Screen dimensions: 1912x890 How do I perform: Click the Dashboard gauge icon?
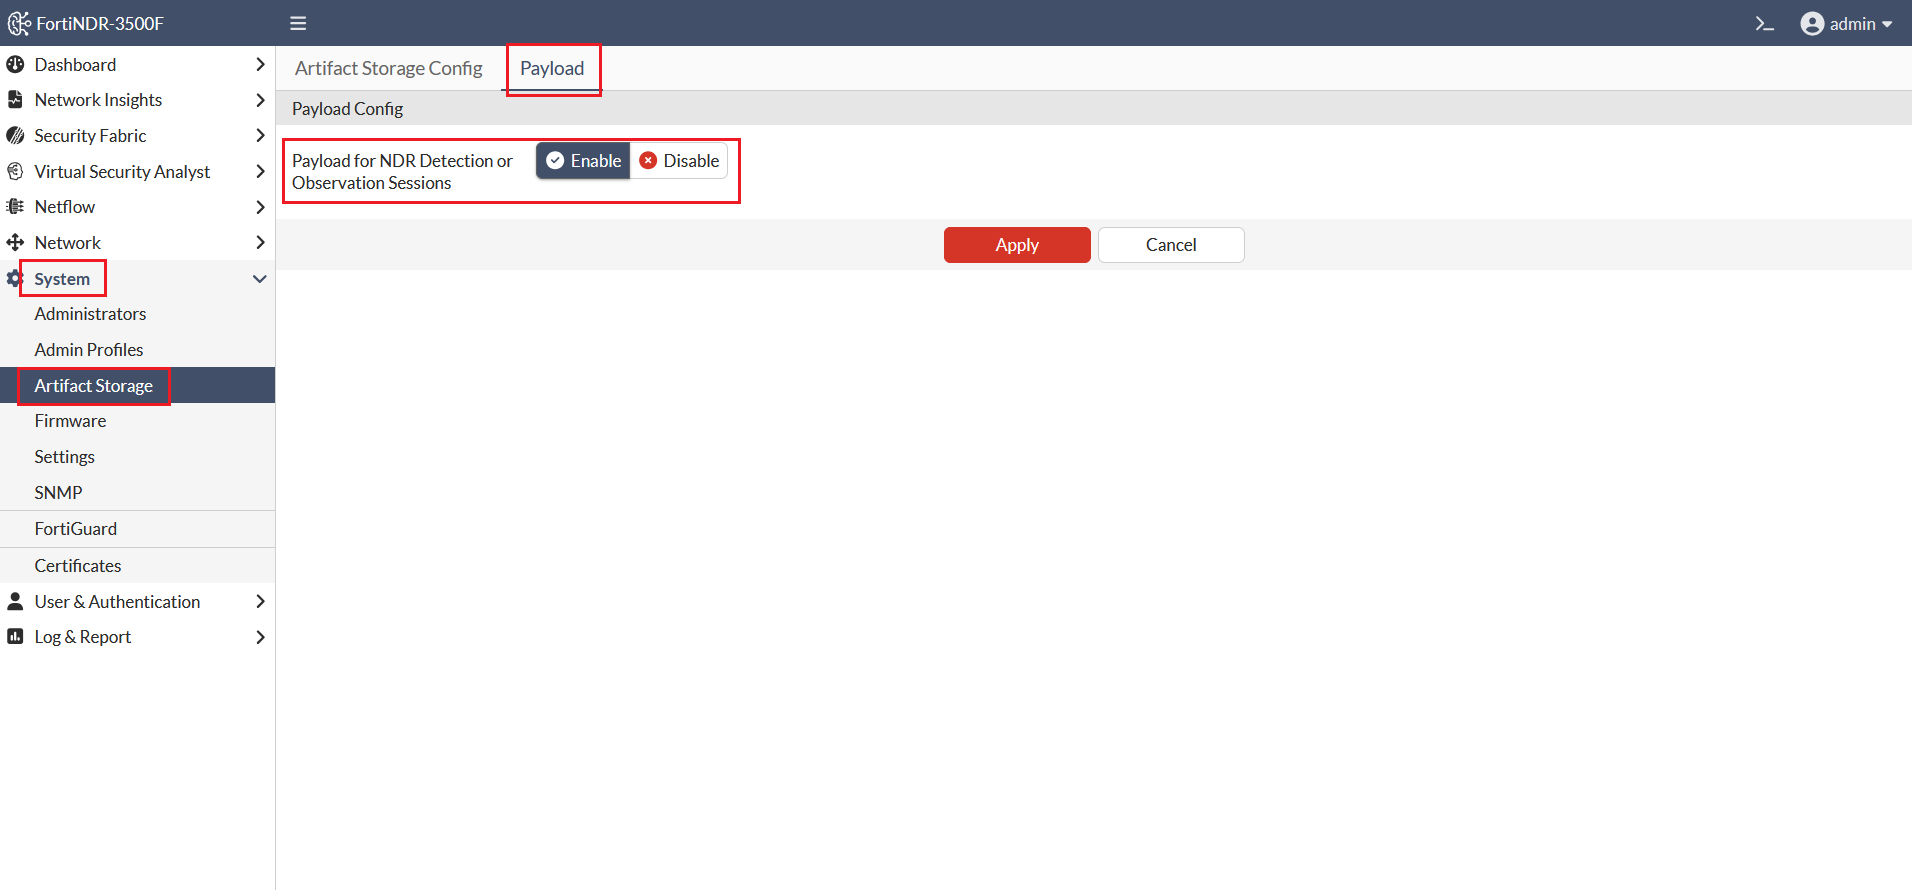pyautogui.click(x=15, y=64)
